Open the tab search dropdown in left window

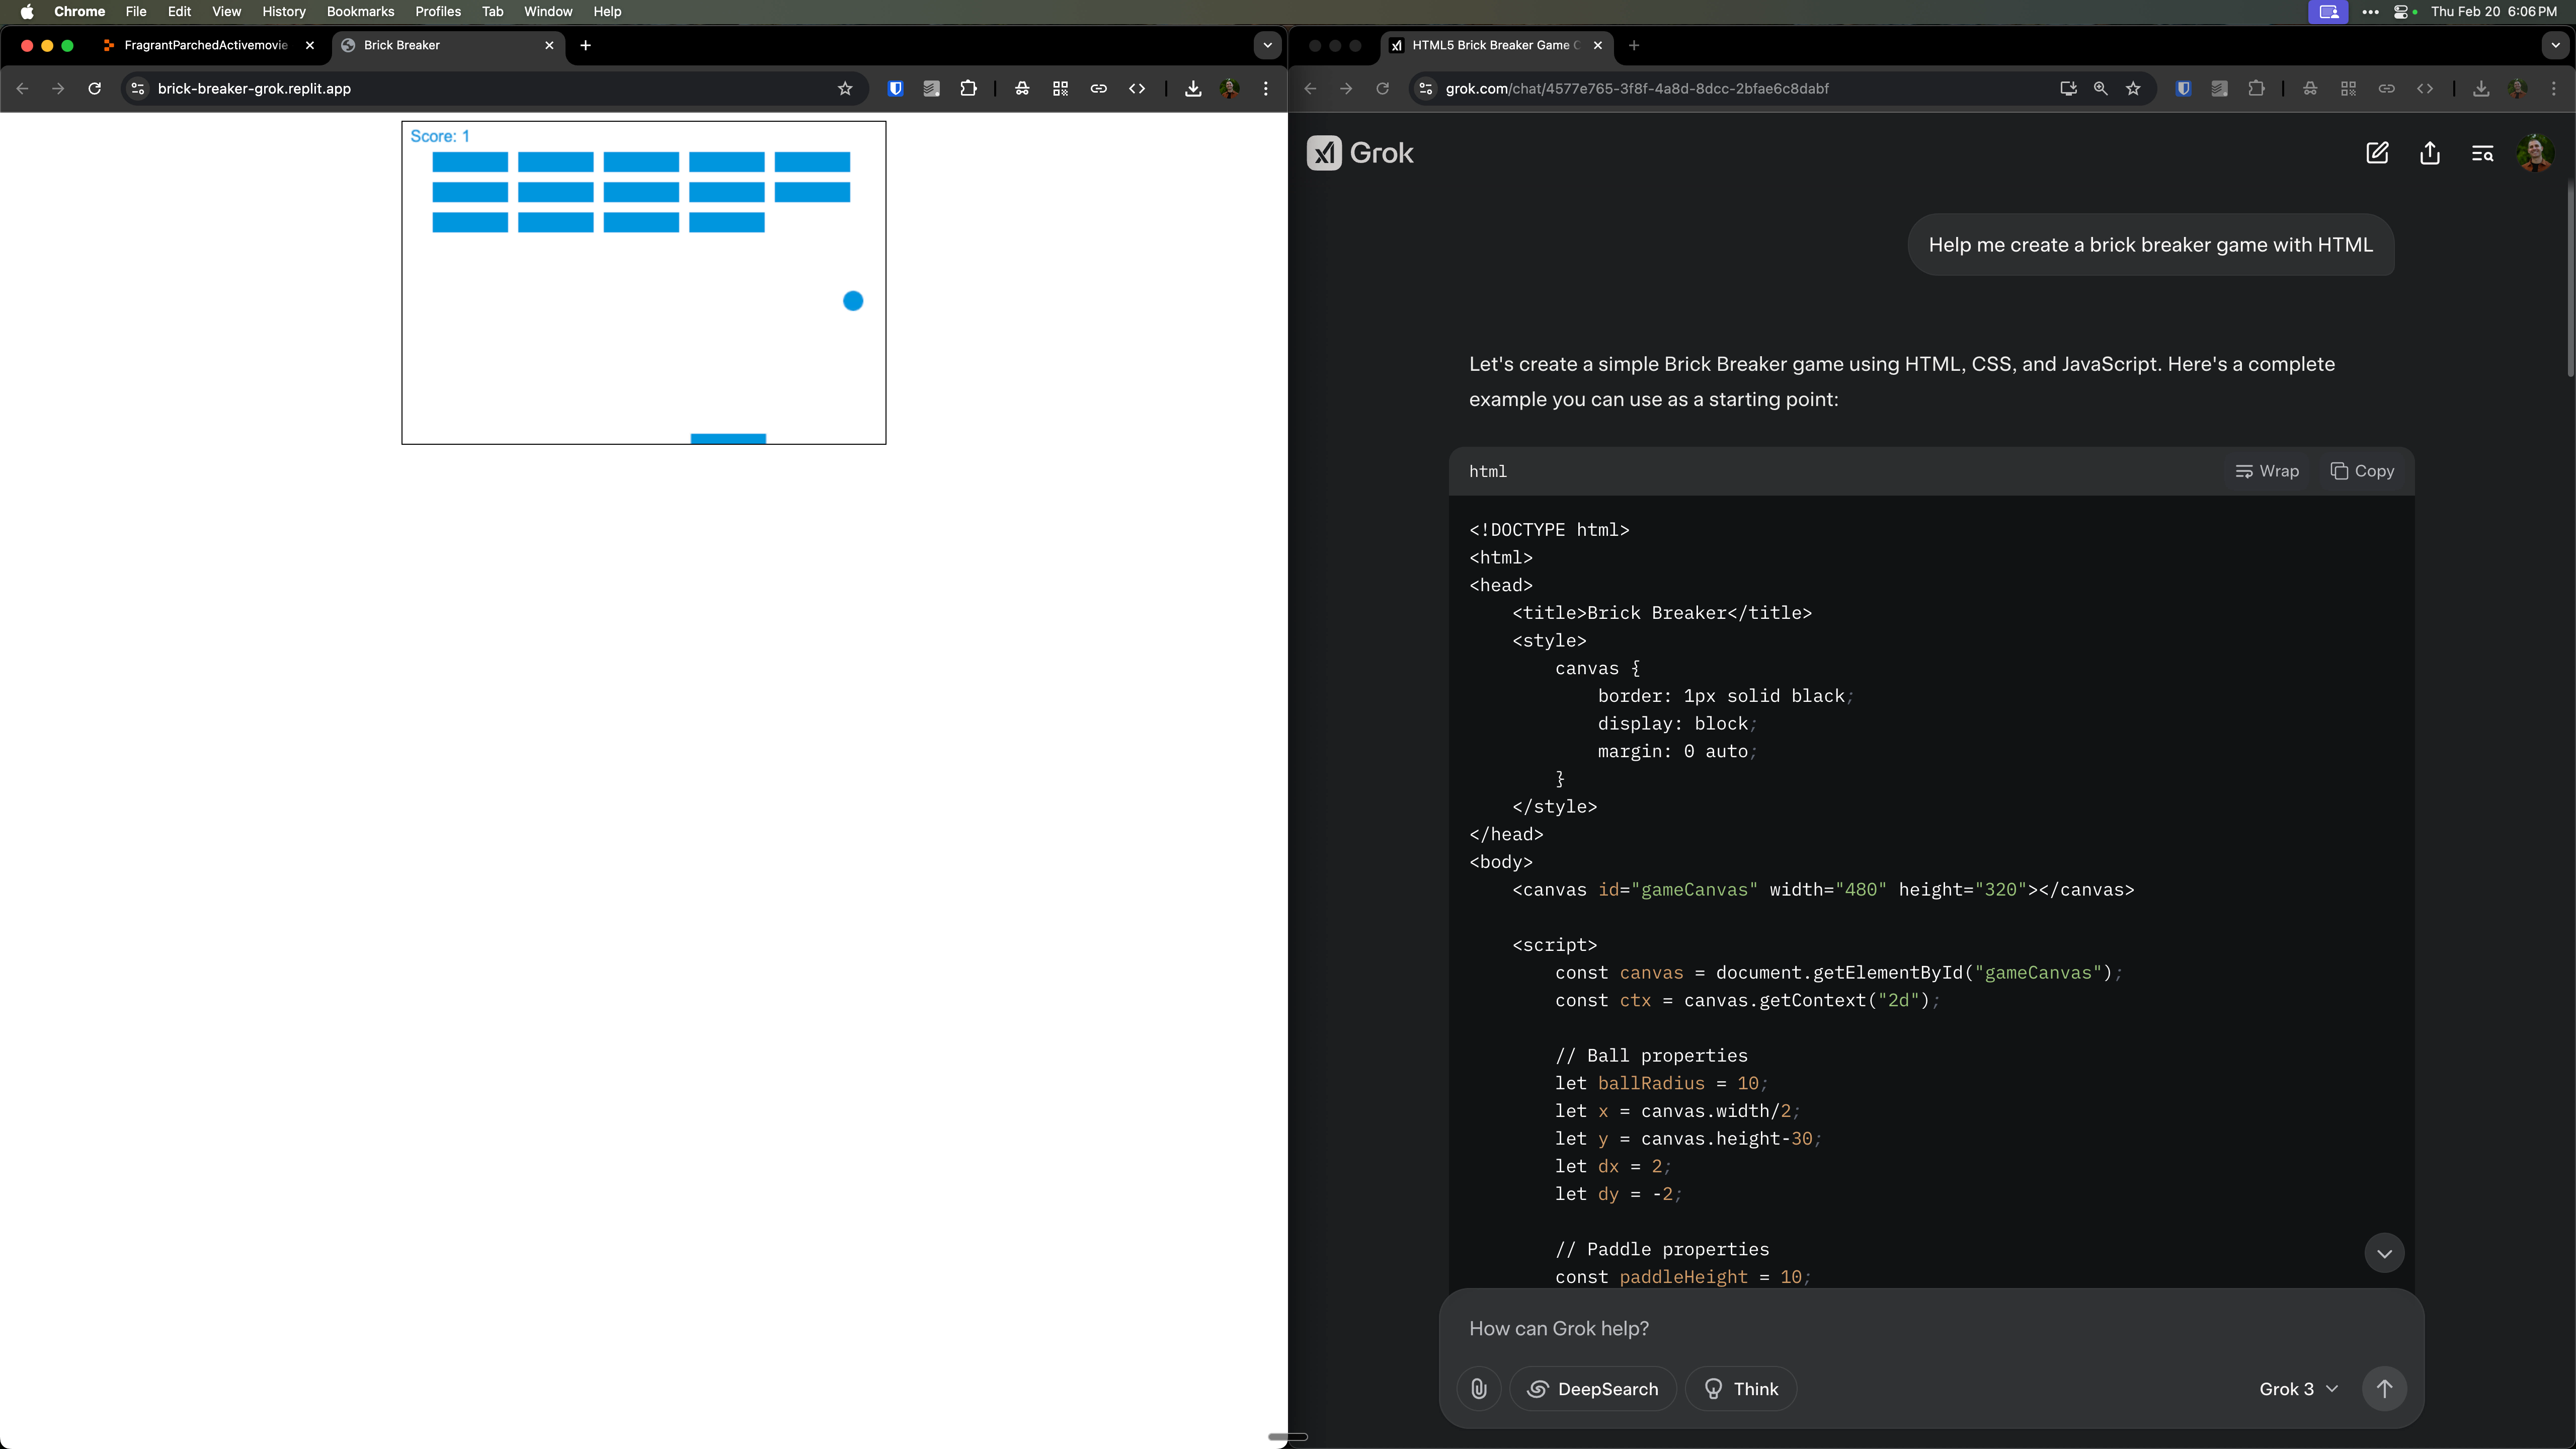point(1267,45)
